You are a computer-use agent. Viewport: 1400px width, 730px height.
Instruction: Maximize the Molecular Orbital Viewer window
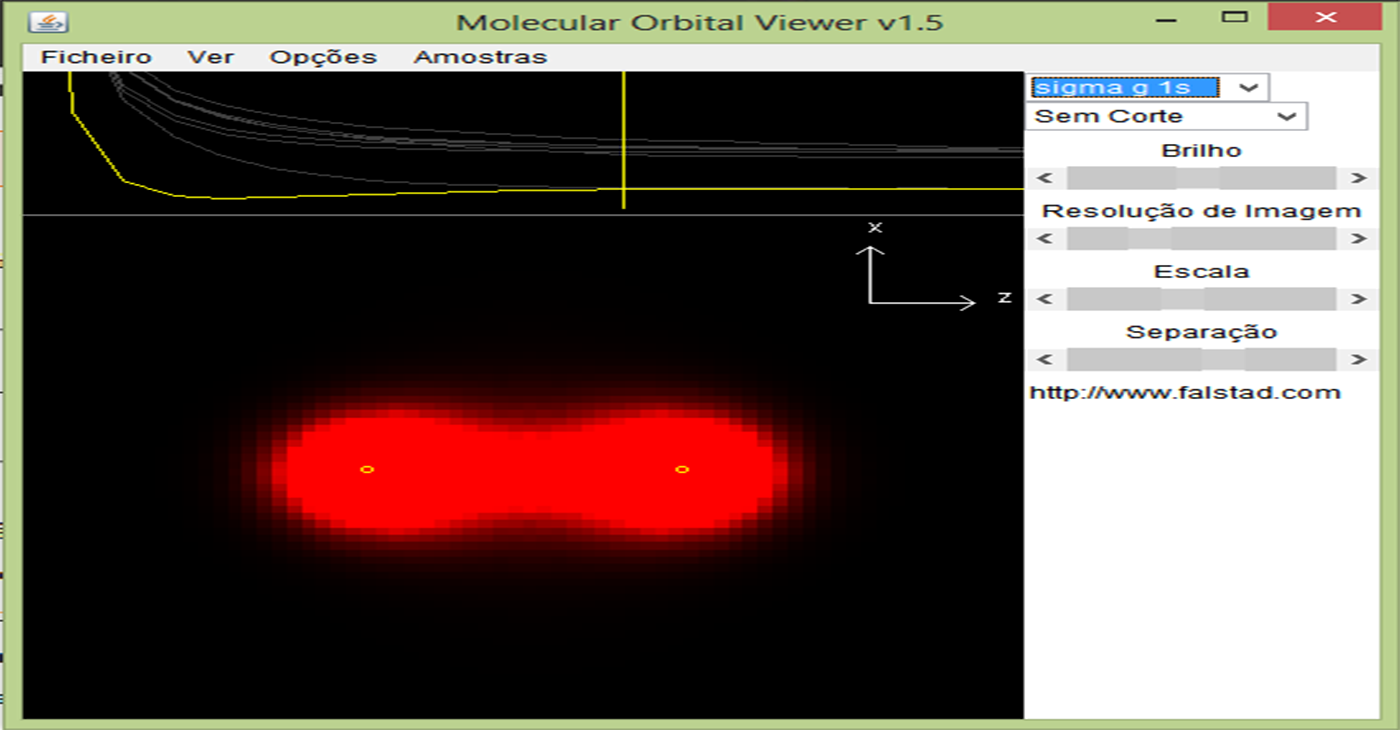click(1236, 17)
